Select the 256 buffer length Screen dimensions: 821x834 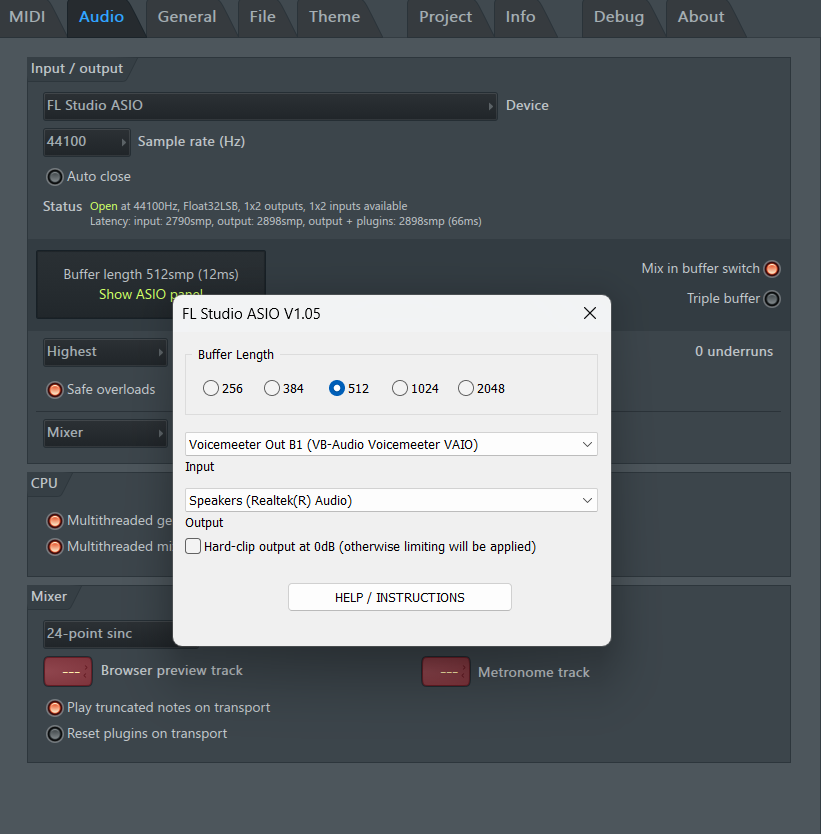211,388
